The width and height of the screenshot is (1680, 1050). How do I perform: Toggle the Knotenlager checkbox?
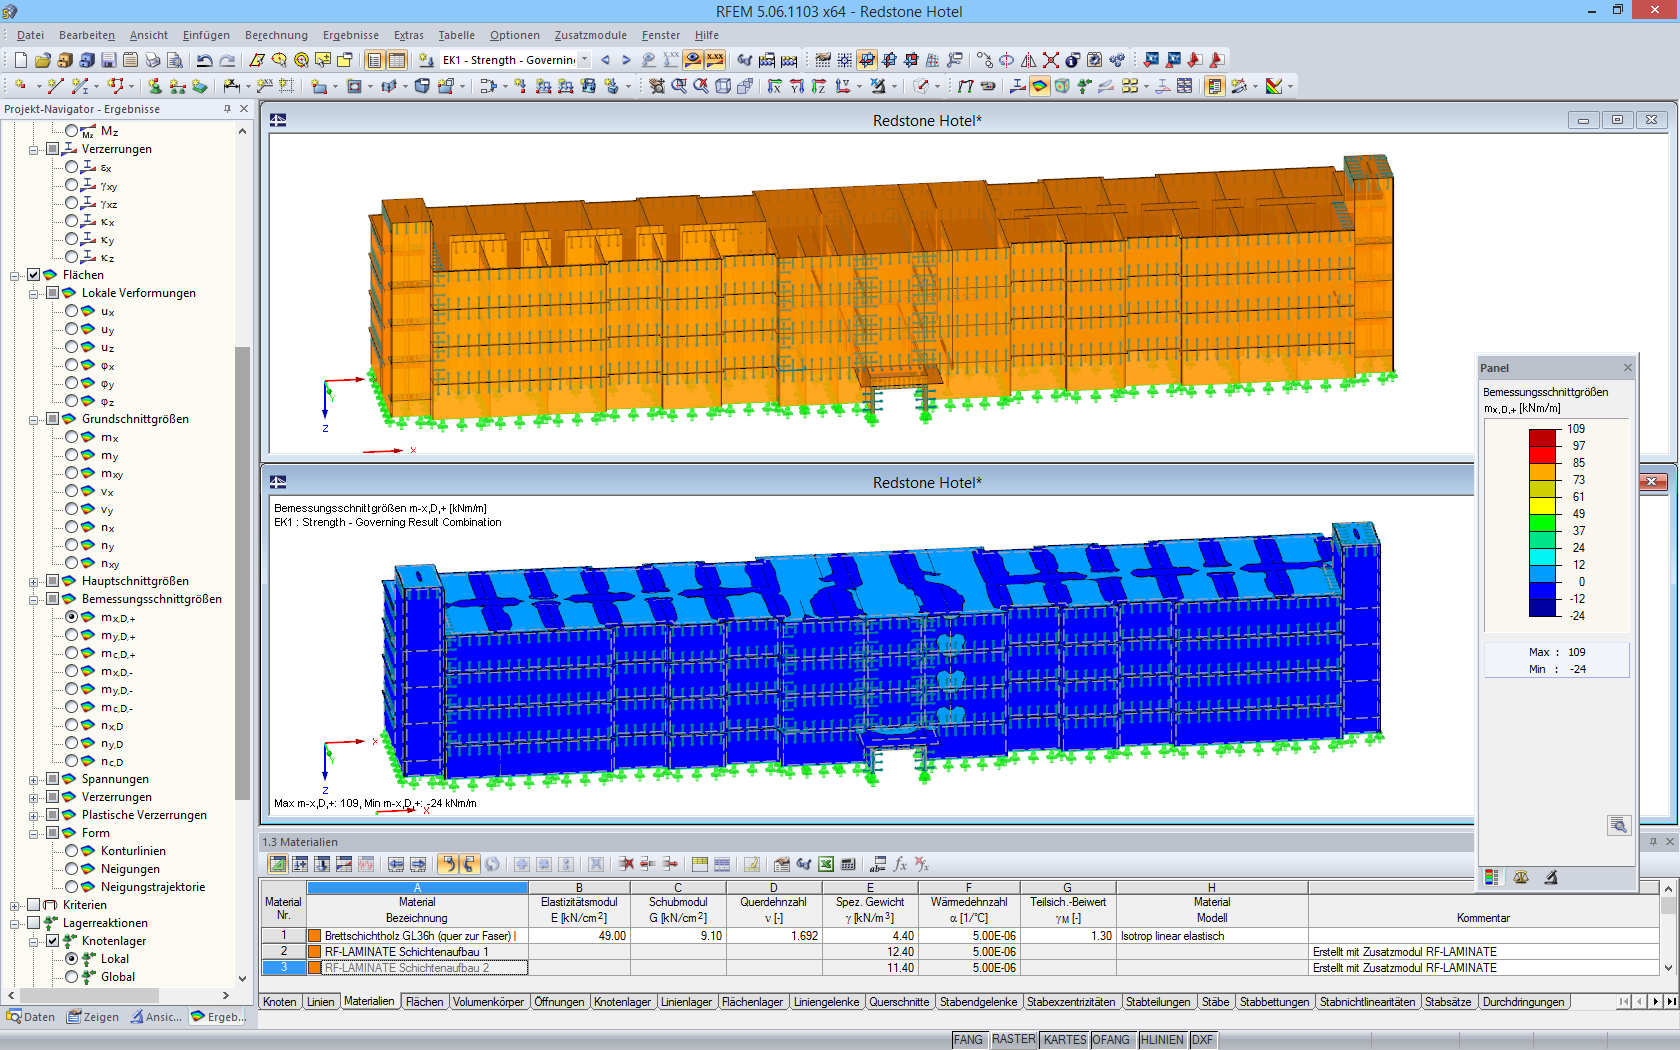pyautogui.click(x=51, y=941)
